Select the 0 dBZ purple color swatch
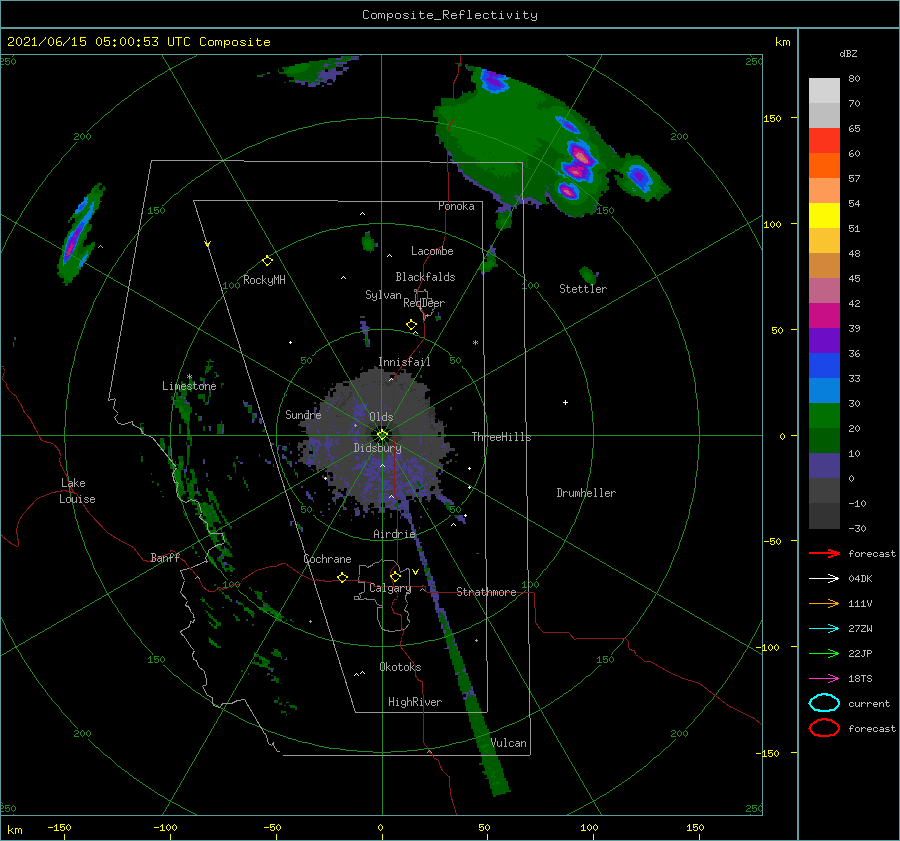 click(824, 466)
